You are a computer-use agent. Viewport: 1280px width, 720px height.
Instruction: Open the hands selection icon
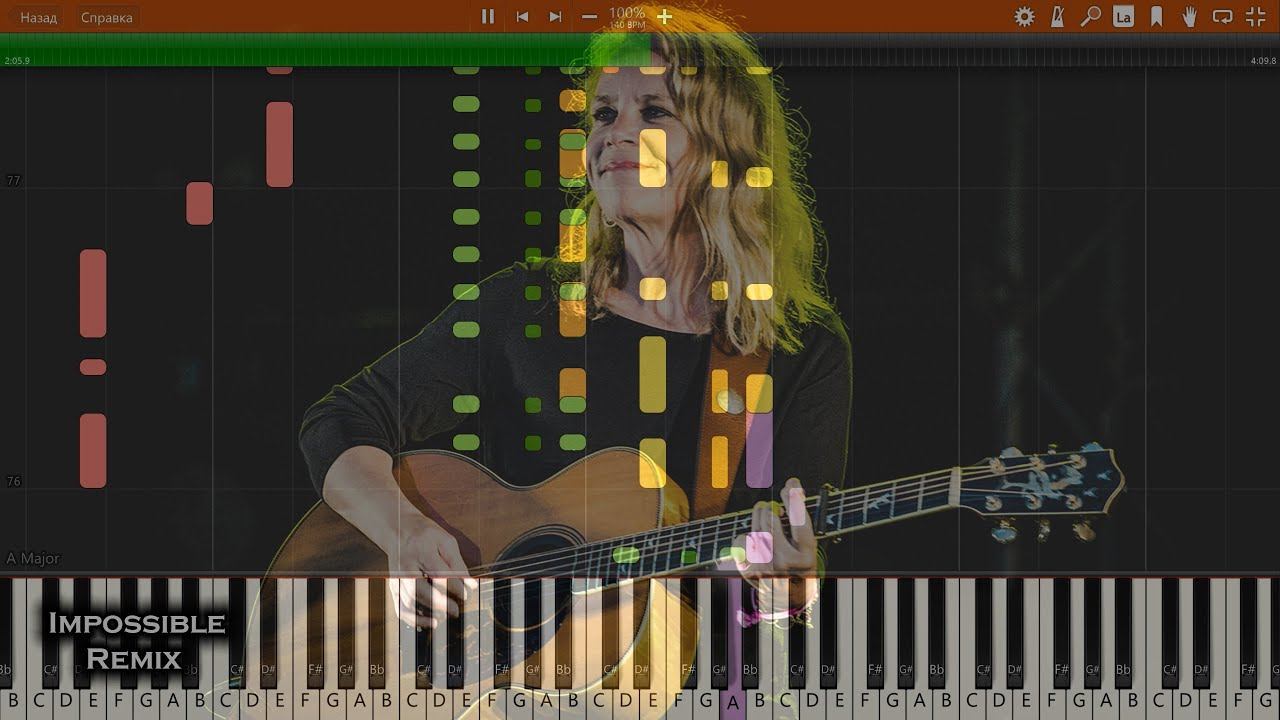[x=1190, y=16]
